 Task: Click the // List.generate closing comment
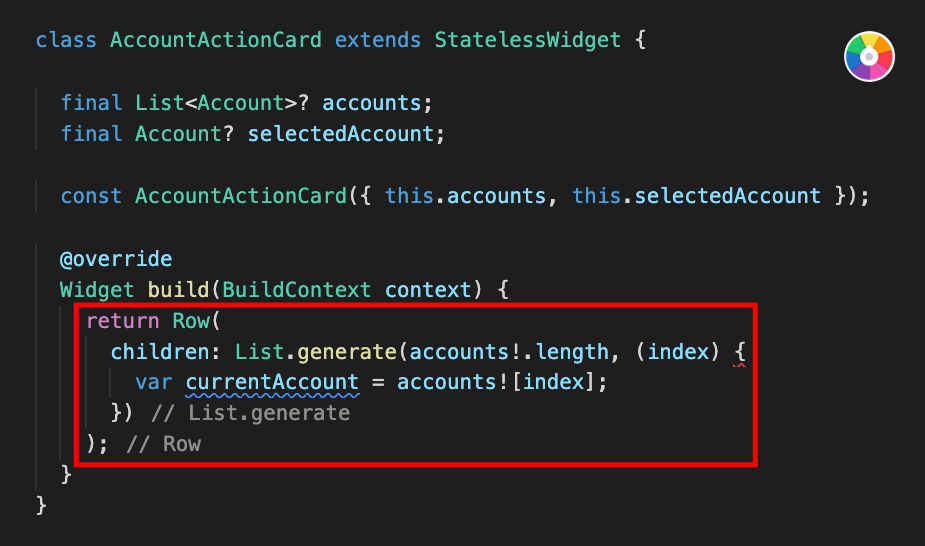pyautogui.click(x=251, y=413)
